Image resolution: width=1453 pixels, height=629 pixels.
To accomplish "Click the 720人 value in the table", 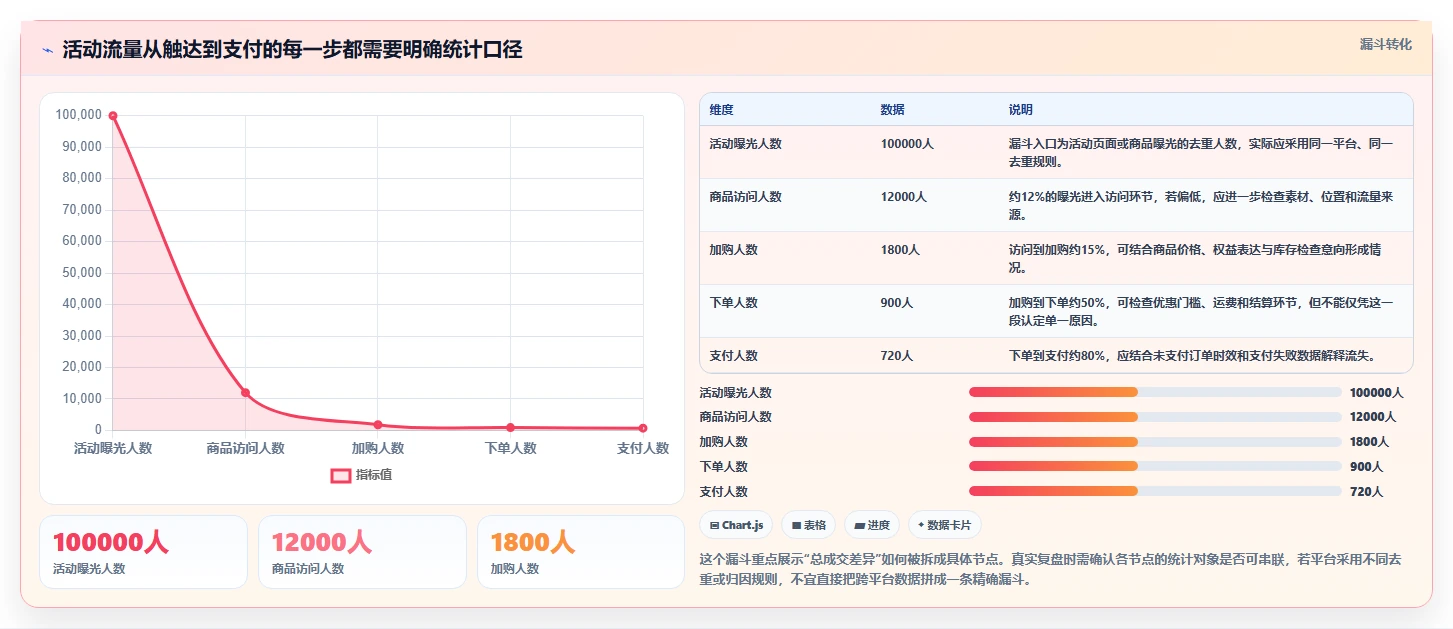I will point(896,356).
